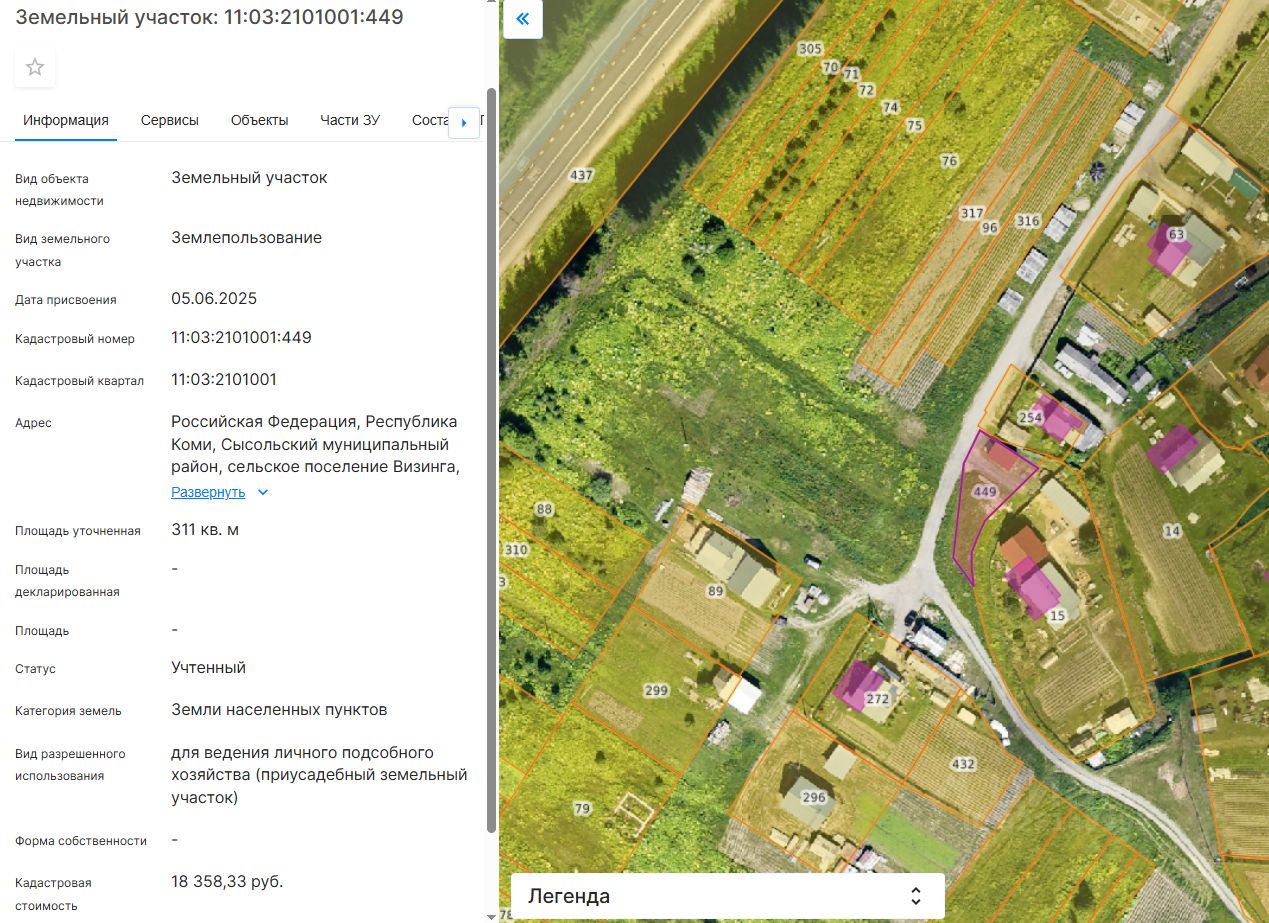
Task: Click the Развернуть link to expand address
Action: (x=208, y=492)
